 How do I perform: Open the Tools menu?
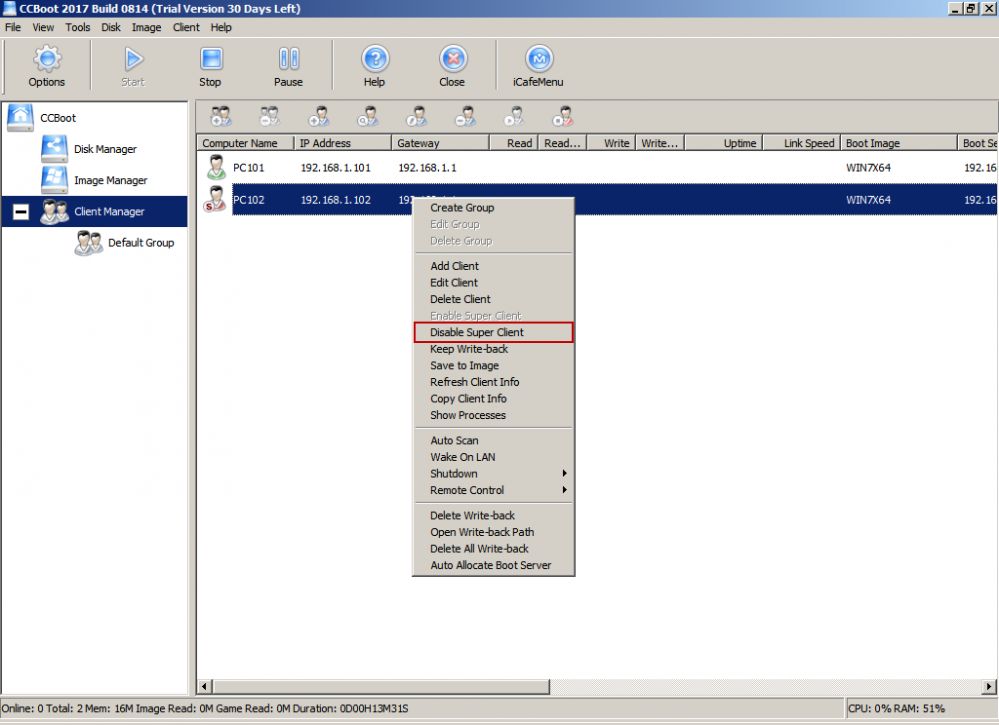[x=78, y=27]
